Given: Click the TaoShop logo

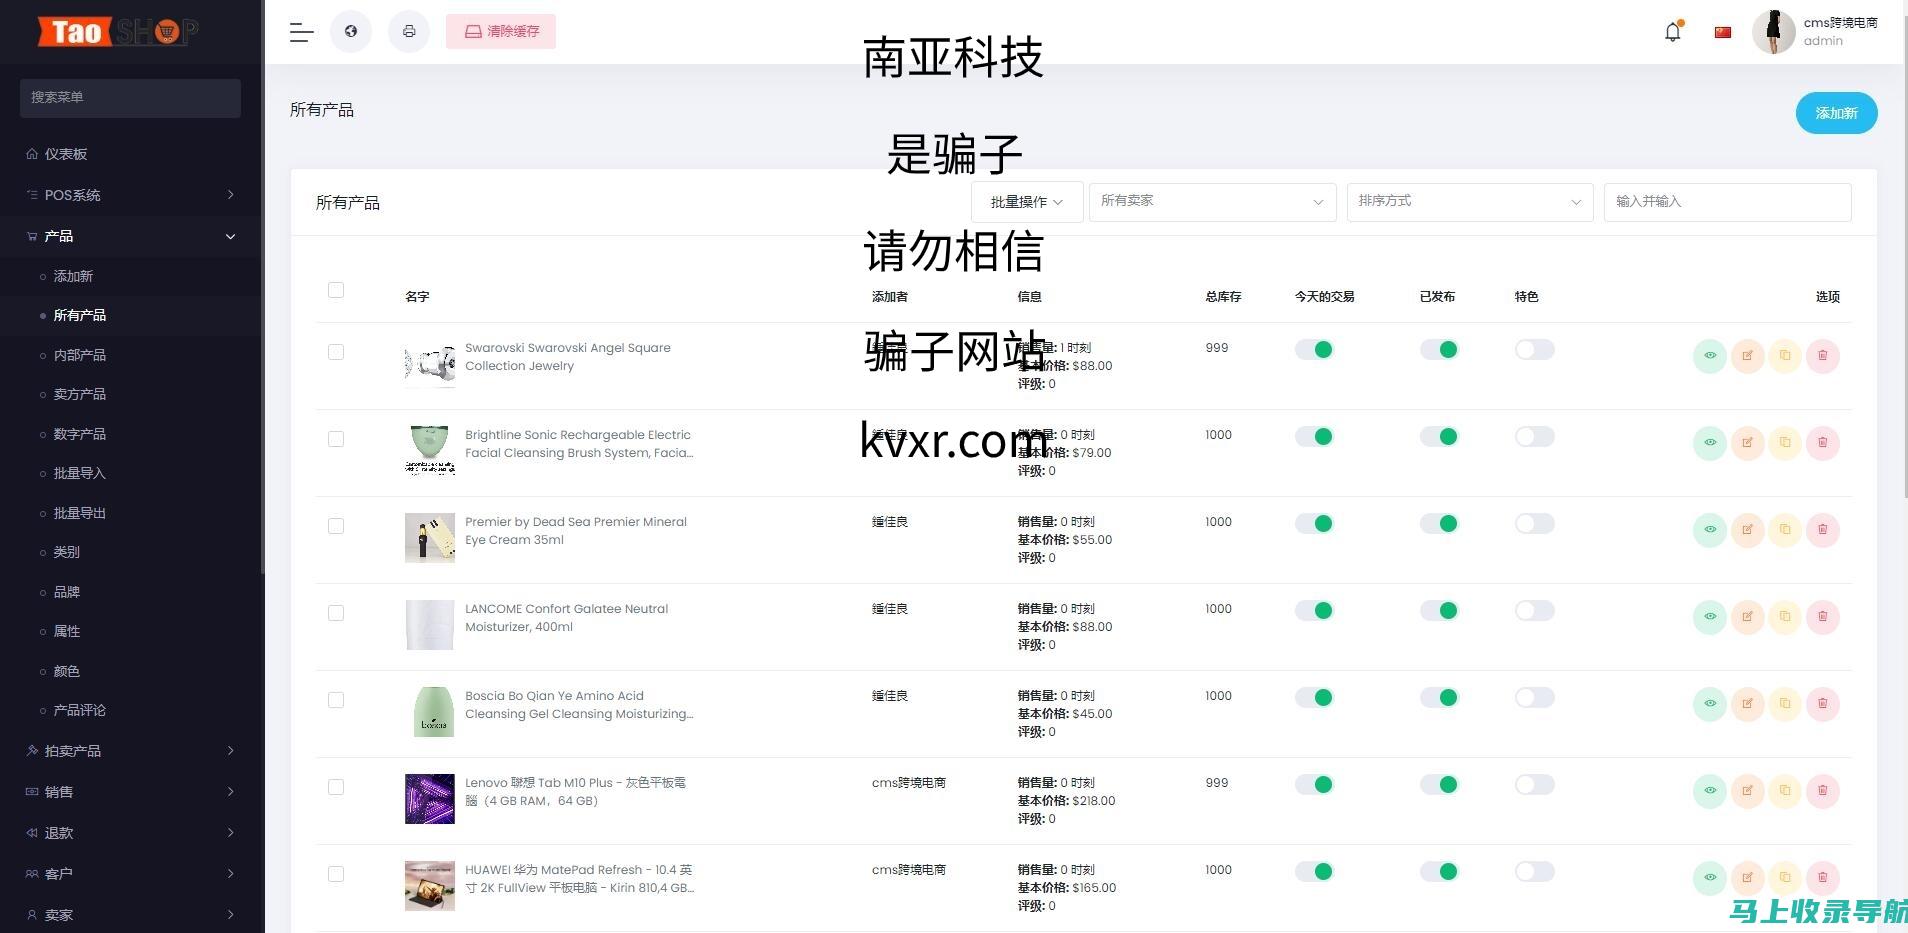Looking at the screenshot, I should click(x=119, y=32).
